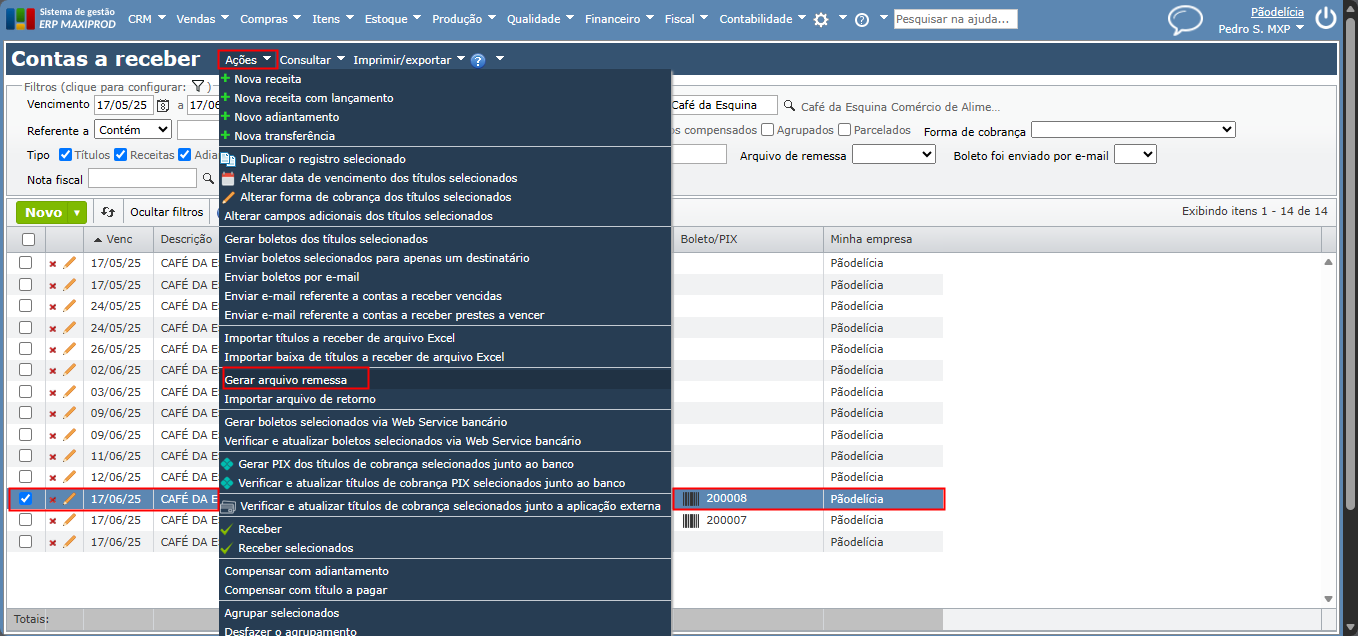Toggle the Parcelados checkbox

coord(844,130)
